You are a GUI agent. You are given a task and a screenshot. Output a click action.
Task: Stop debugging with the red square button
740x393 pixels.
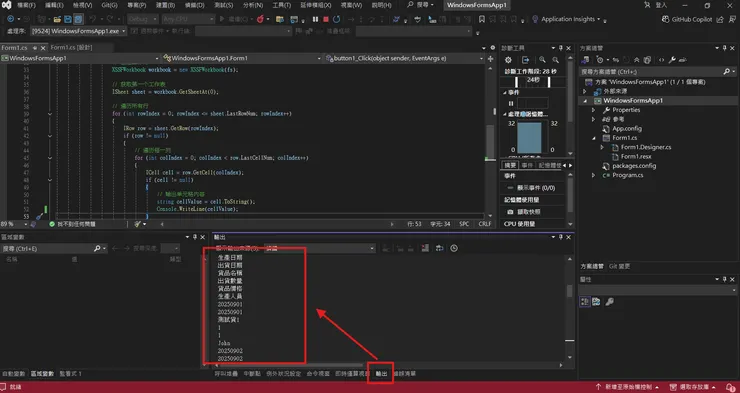pyautogui.click(x=326, y=19)
